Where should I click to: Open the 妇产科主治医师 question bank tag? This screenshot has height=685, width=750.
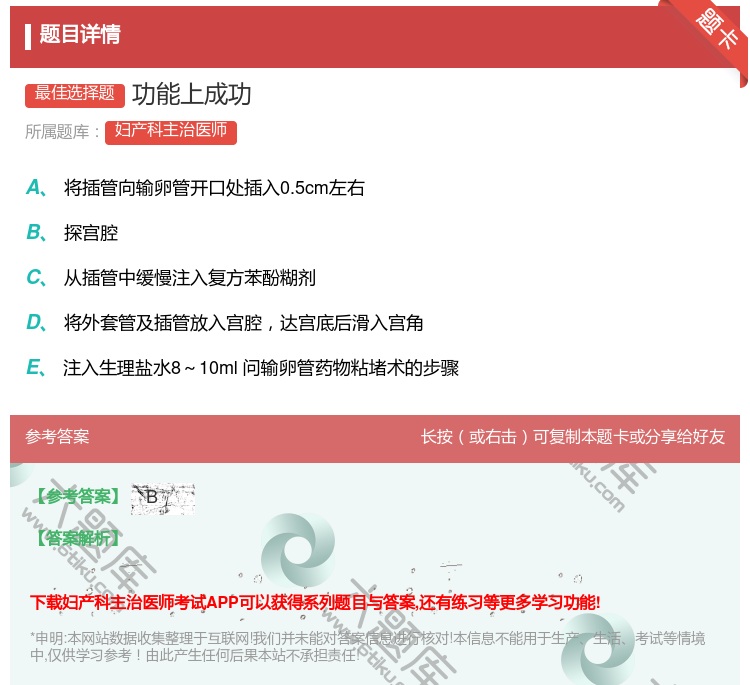click(171, 132)
